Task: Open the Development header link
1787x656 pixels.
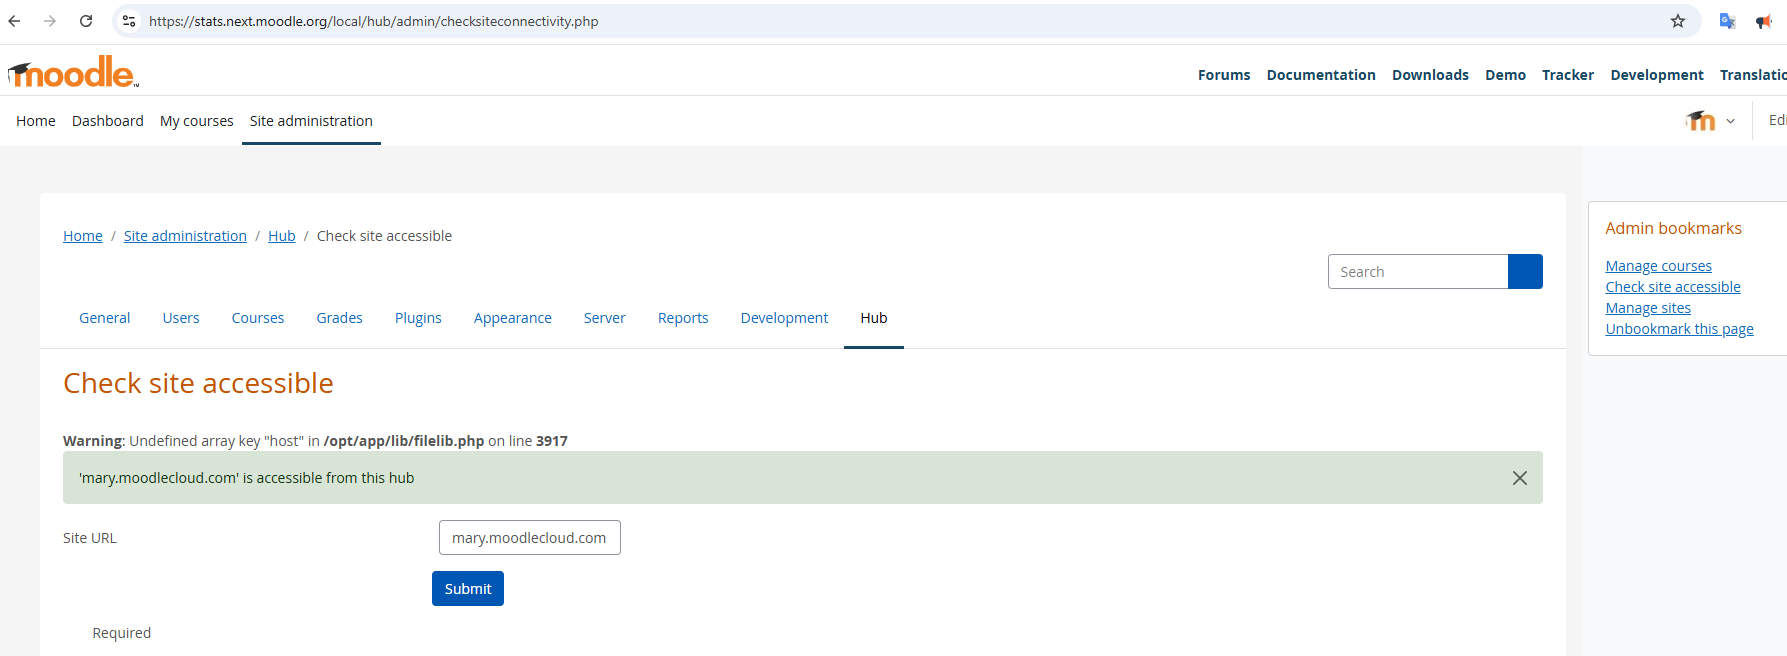Action: (x=1657, y=75)
